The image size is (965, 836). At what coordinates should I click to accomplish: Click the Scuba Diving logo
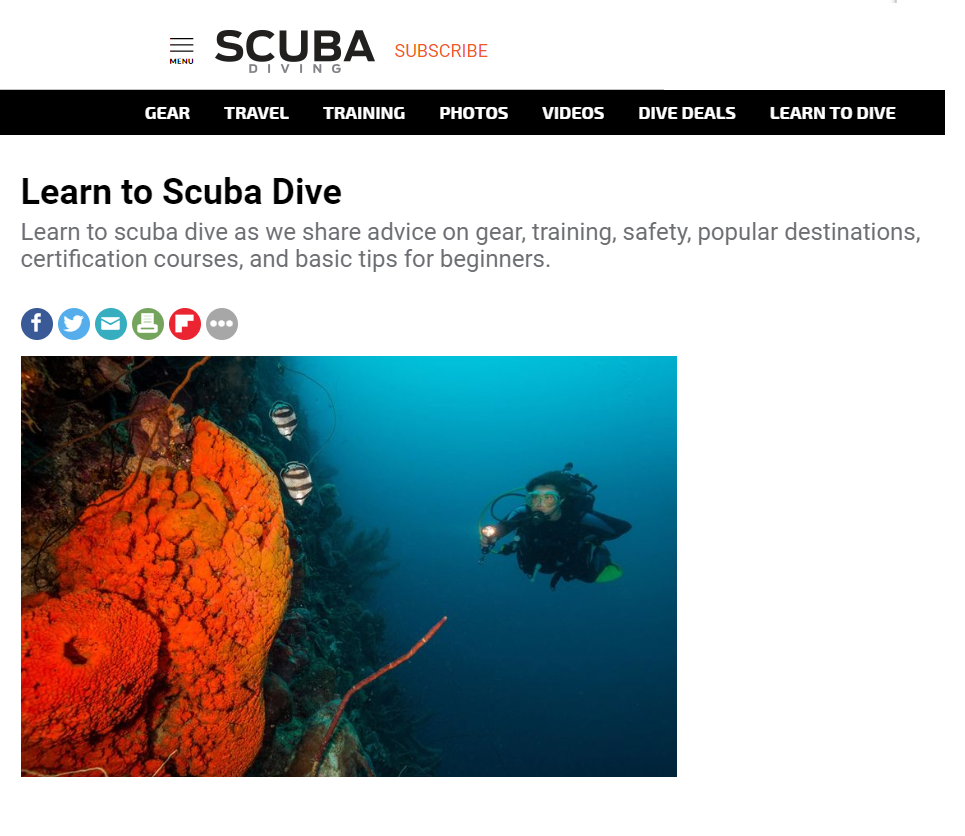[x=295, y=51]
